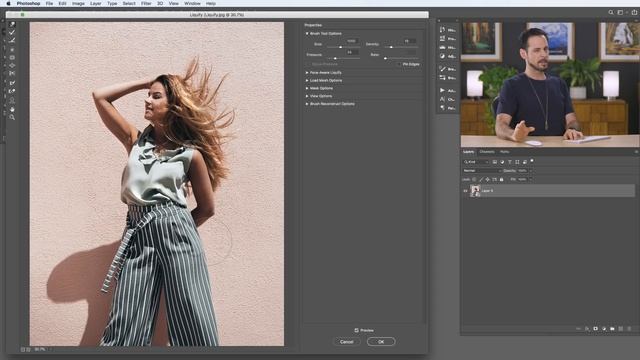The image size is (640, 360).
Task: Click the type layer filter icon
Action: 509,162
